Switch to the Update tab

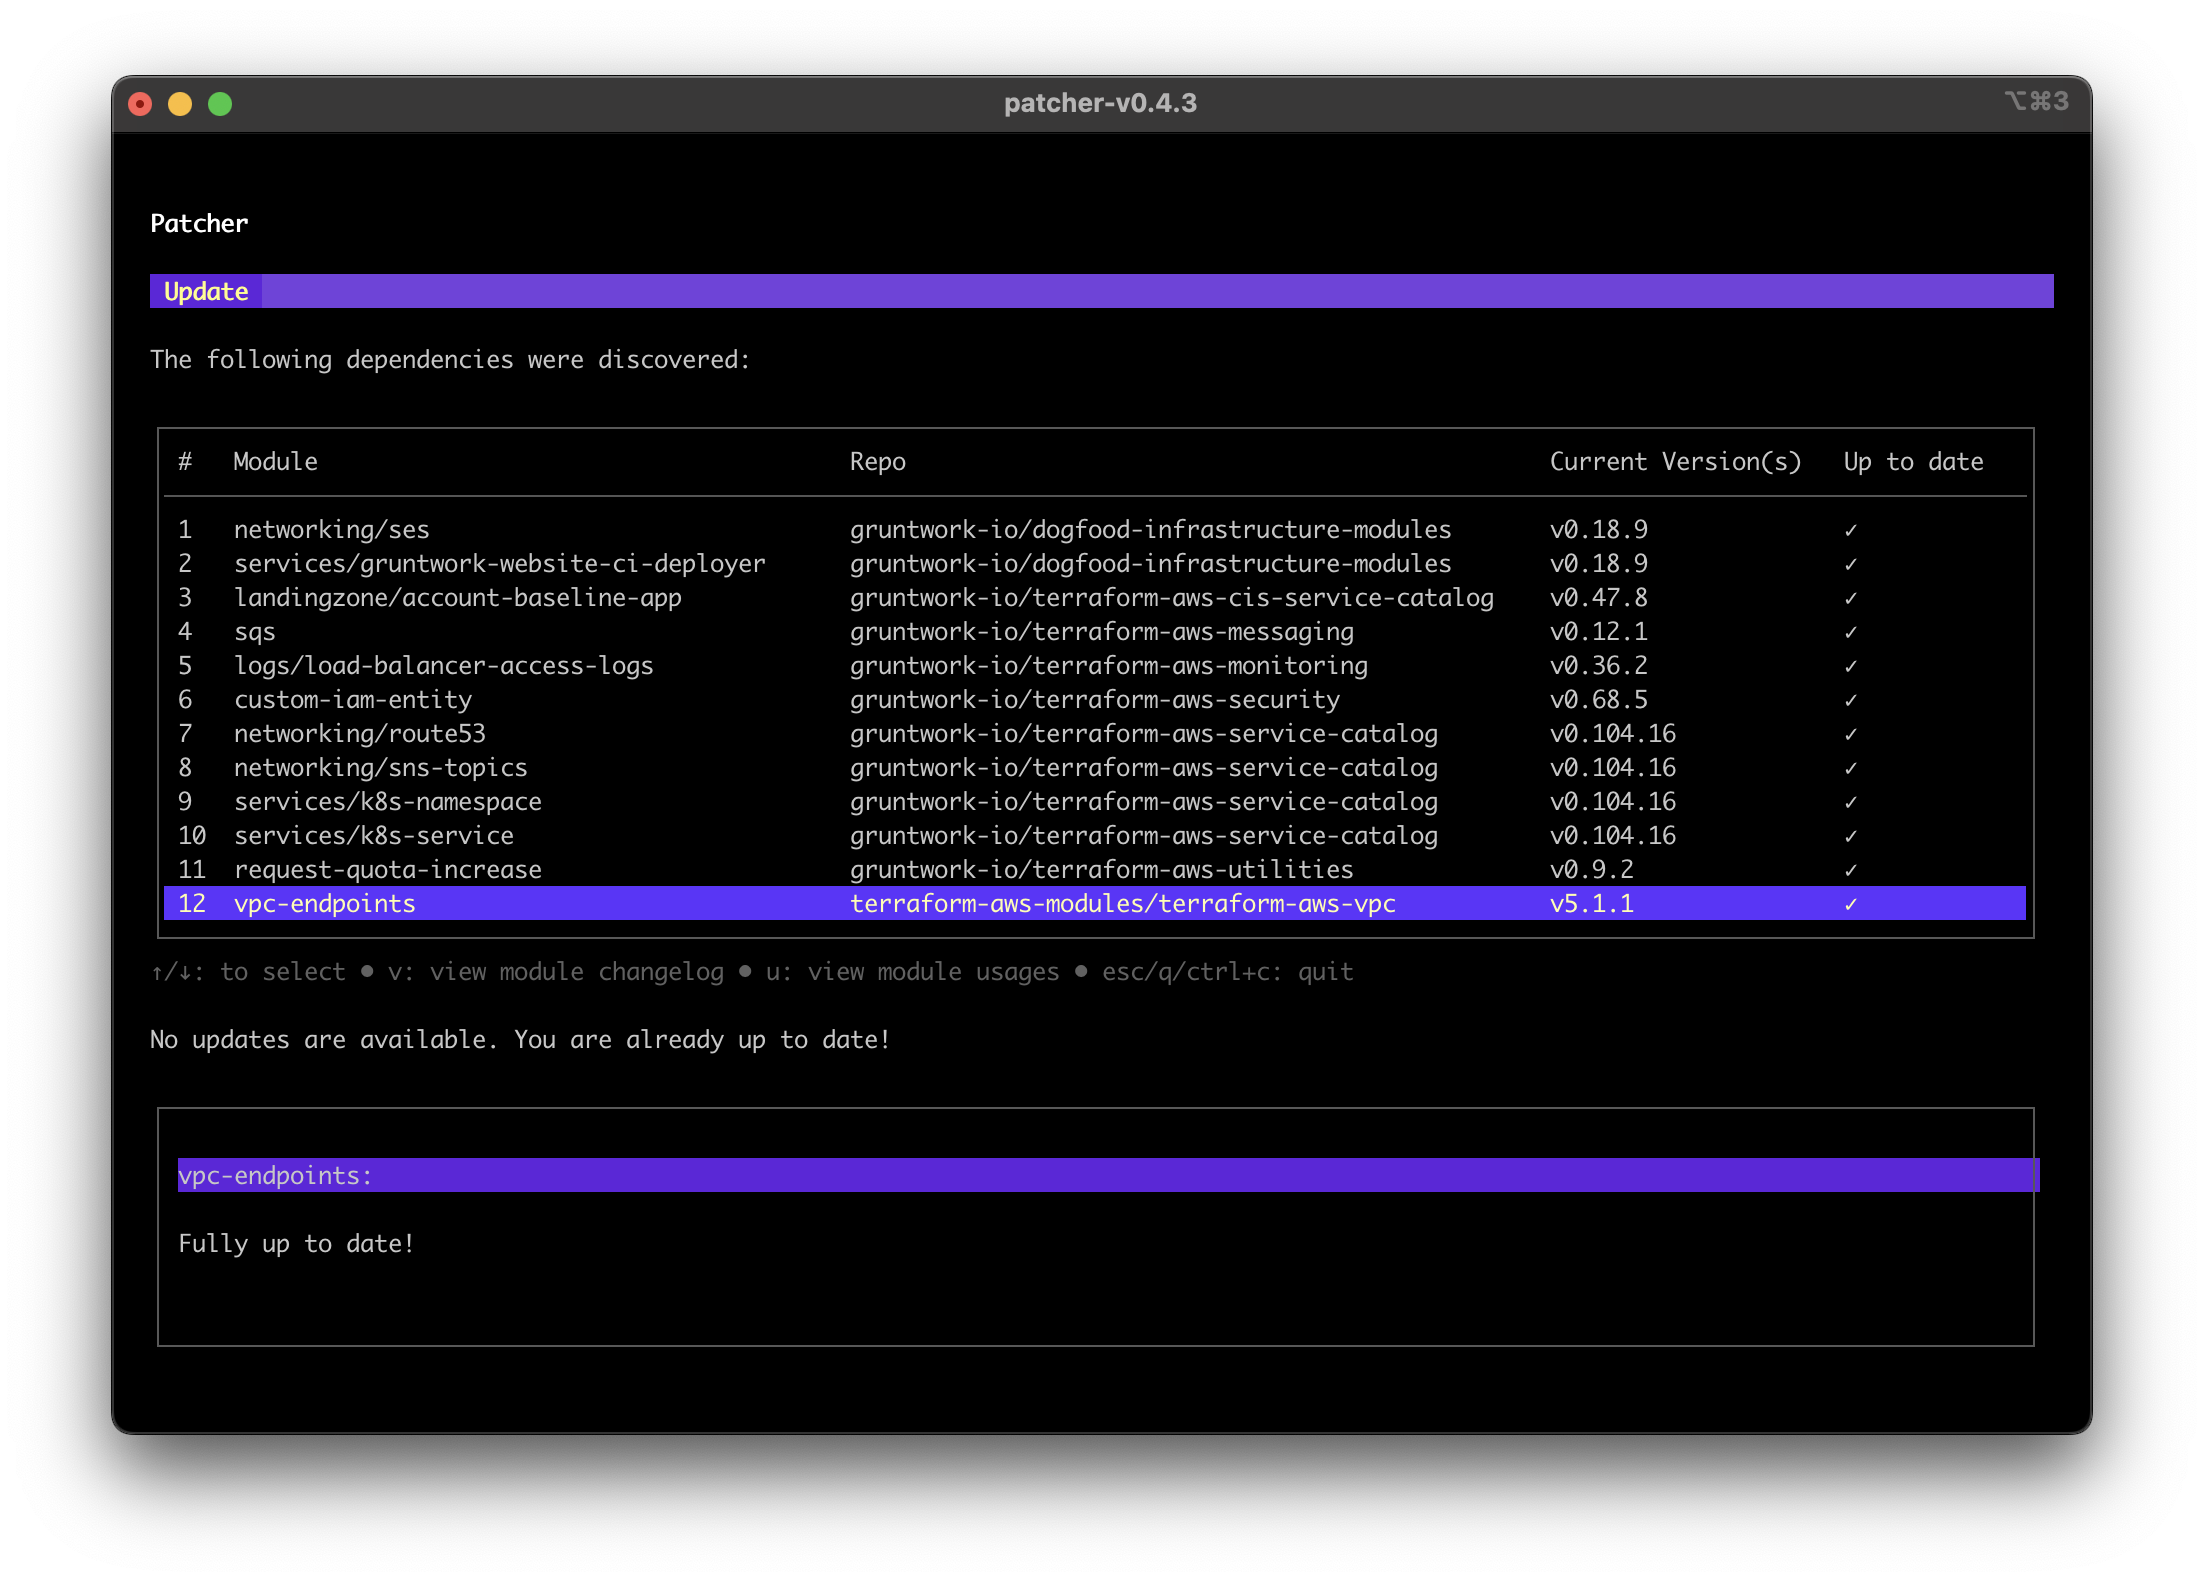(205, 291)
